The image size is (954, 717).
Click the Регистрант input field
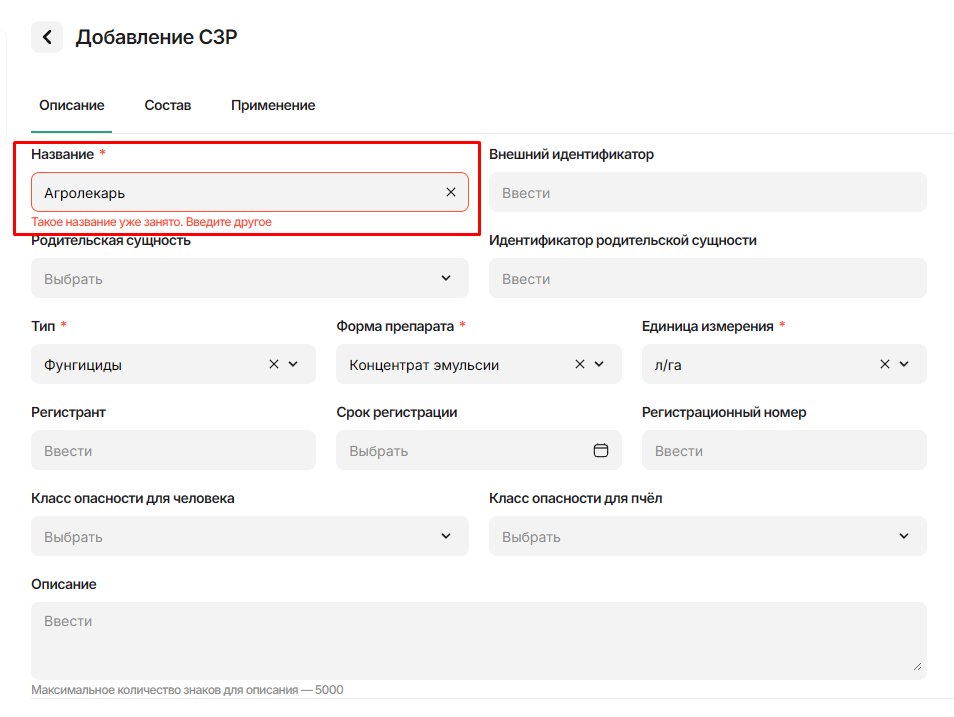pyautogui.click(x=173, y=450)
